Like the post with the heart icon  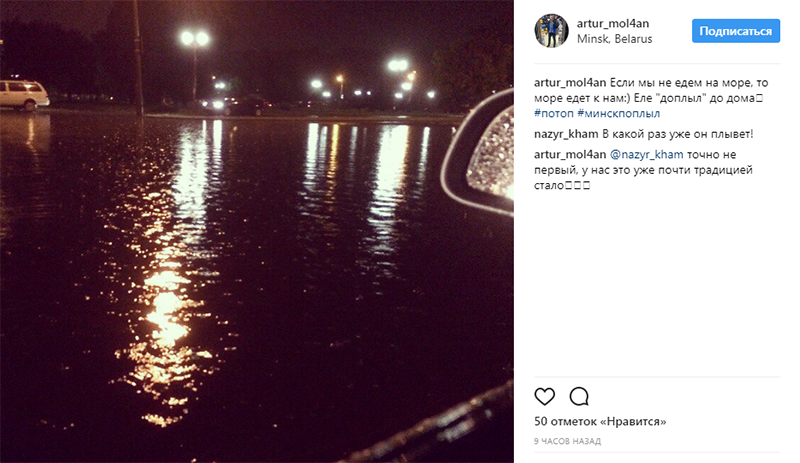[x=544, y=396]
